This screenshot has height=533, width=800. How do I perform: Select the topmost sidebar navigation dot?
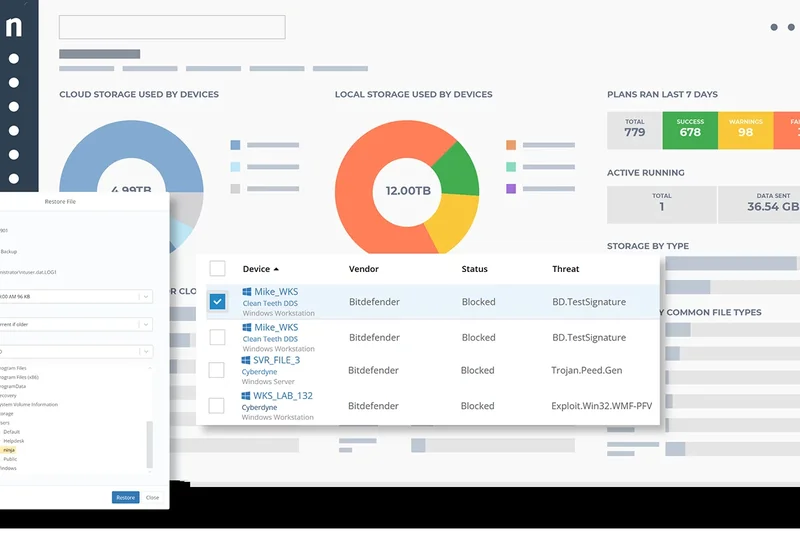(14, 59)
